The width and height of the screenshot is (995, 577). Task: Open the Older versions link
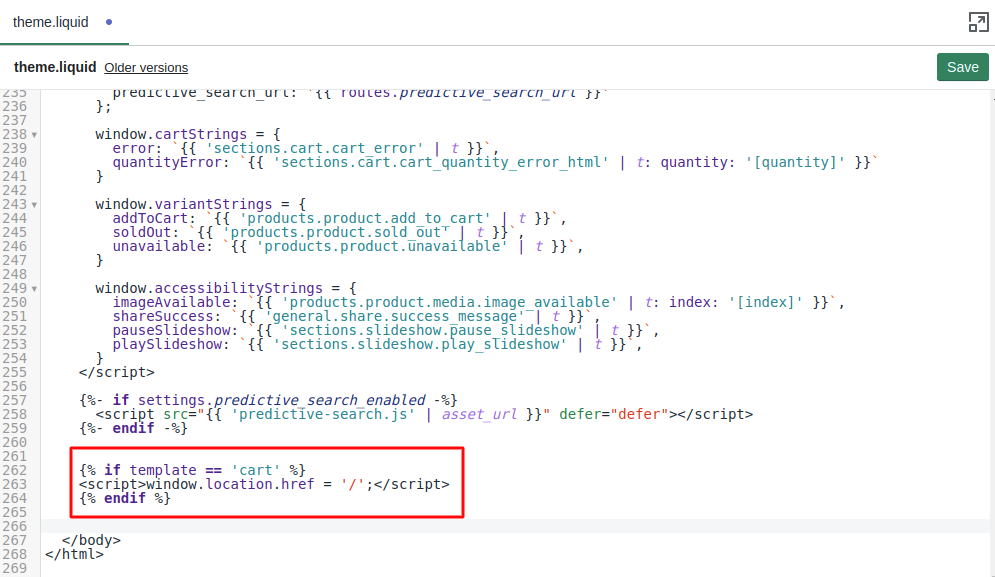(x=146, y=68)
